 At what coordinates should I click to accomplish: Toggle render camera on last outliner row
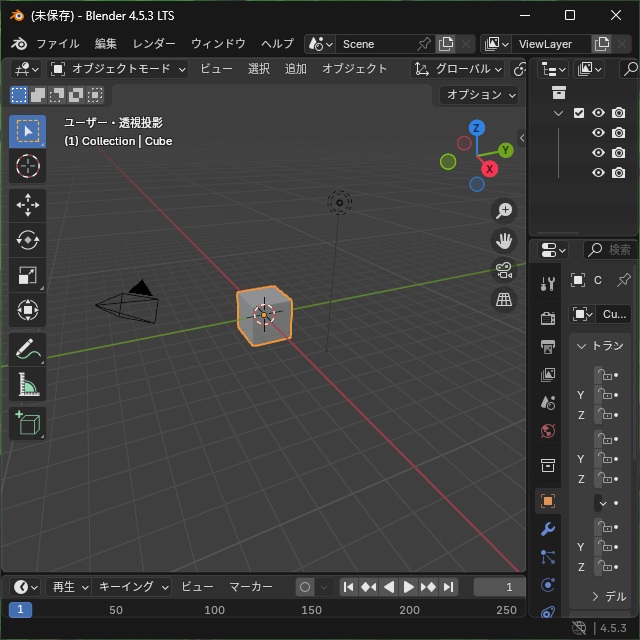point(618,173)
